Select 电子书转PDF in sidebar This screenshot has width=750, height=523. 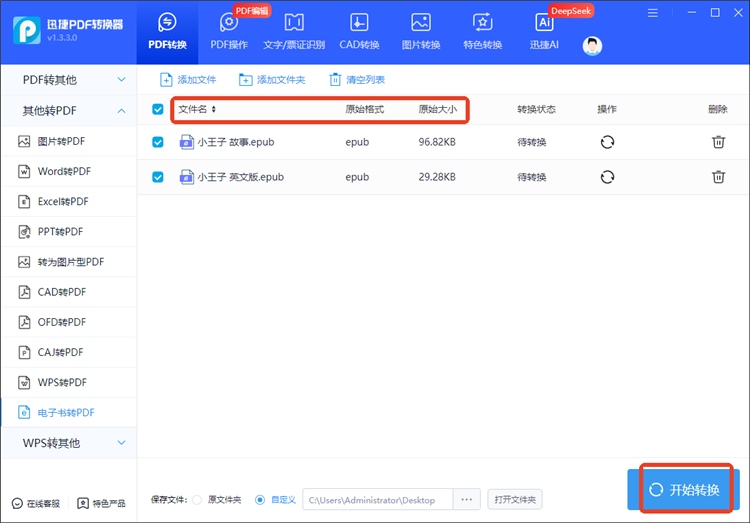coord(69,412)
